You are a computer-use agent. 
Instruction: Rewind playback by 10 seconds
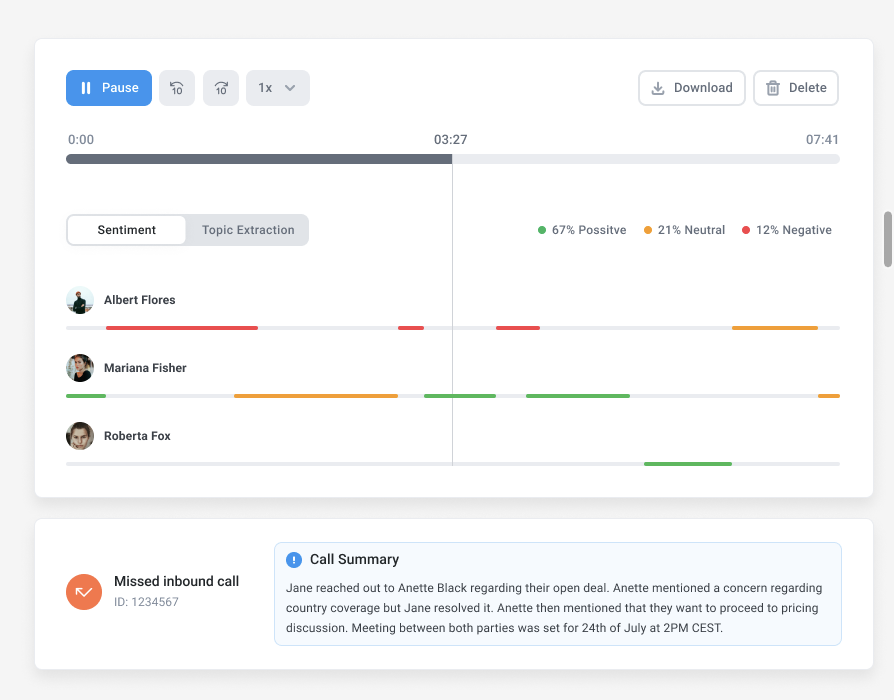pyautogui.click(x=177, y=88)
